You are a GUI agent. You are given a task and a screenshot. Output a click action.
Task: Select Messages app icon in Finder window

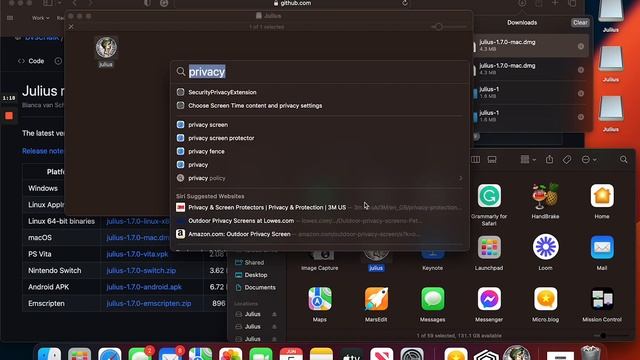433,299
